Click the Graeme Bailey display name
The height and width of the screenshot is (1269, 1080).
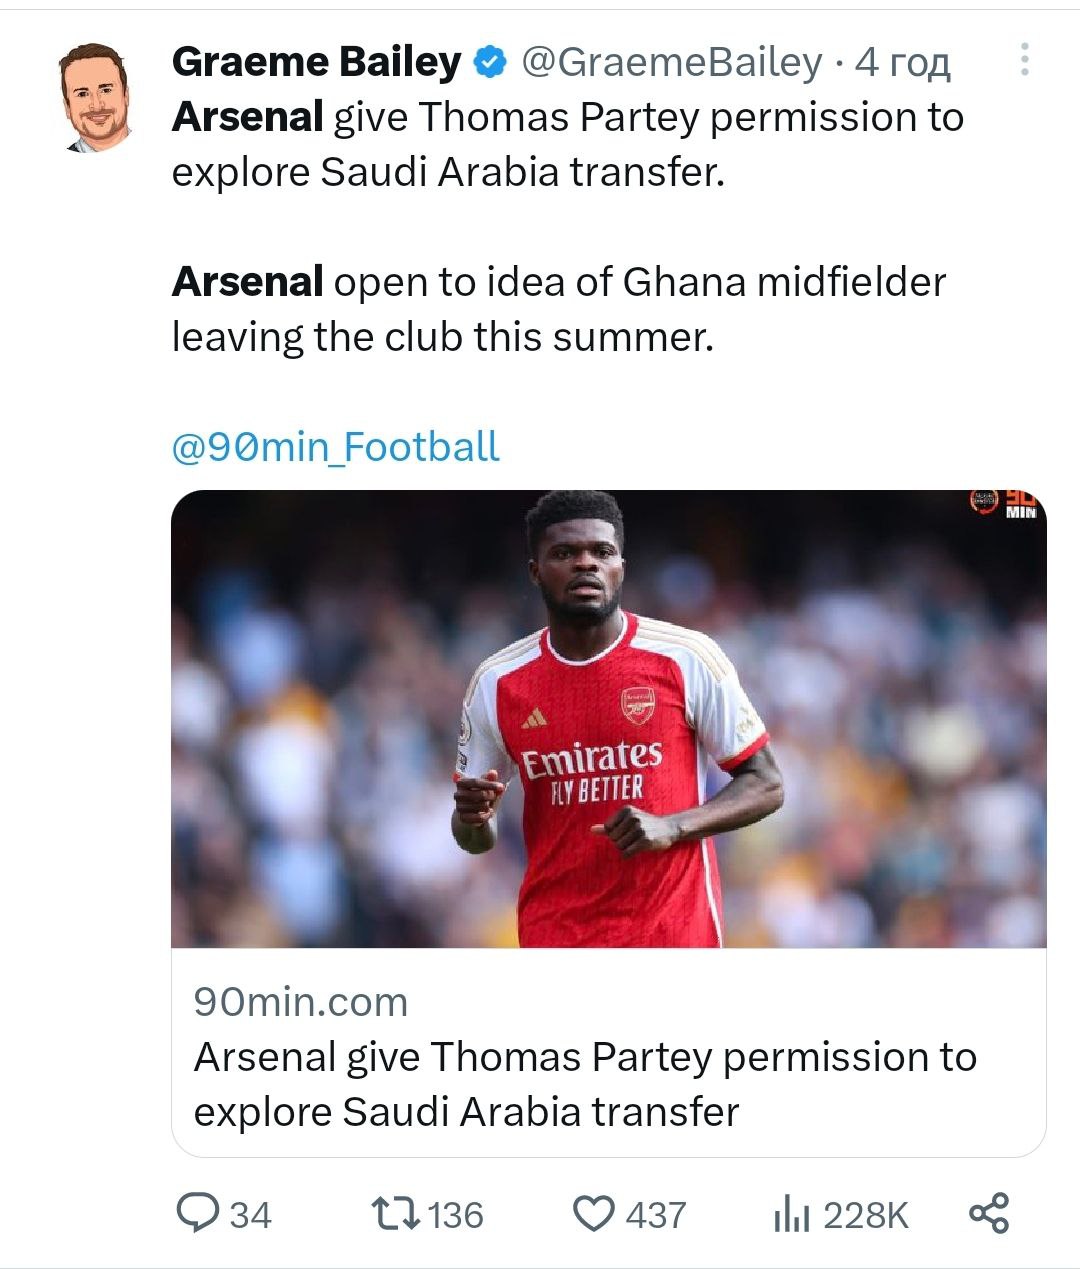click(316, 62)
